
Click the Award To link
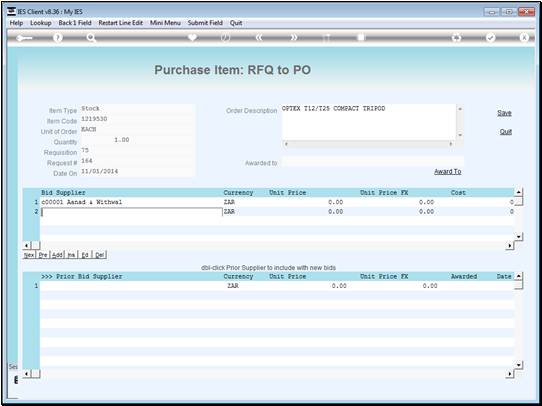448,171
